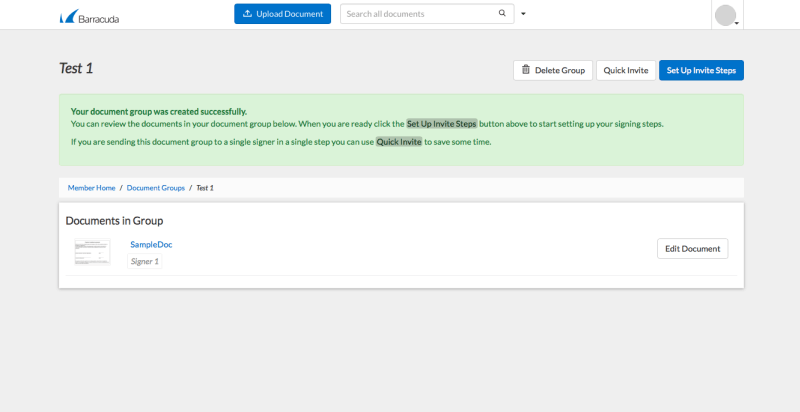The width and height of the screenshot is (800, 412).
Task: Click the Barracuda logo
Action: pos(89,16)
